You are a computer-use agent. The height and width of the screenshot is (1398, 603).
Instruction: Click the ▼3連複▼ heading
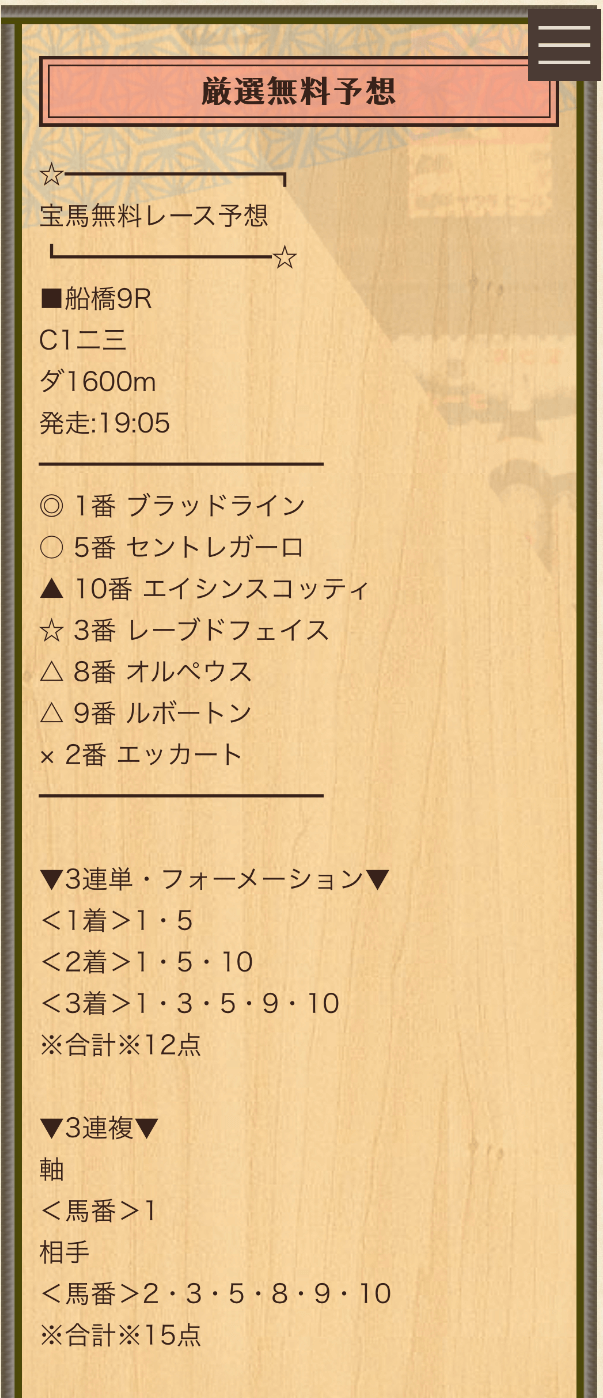pyautogui.click(x=99, y=1128)
